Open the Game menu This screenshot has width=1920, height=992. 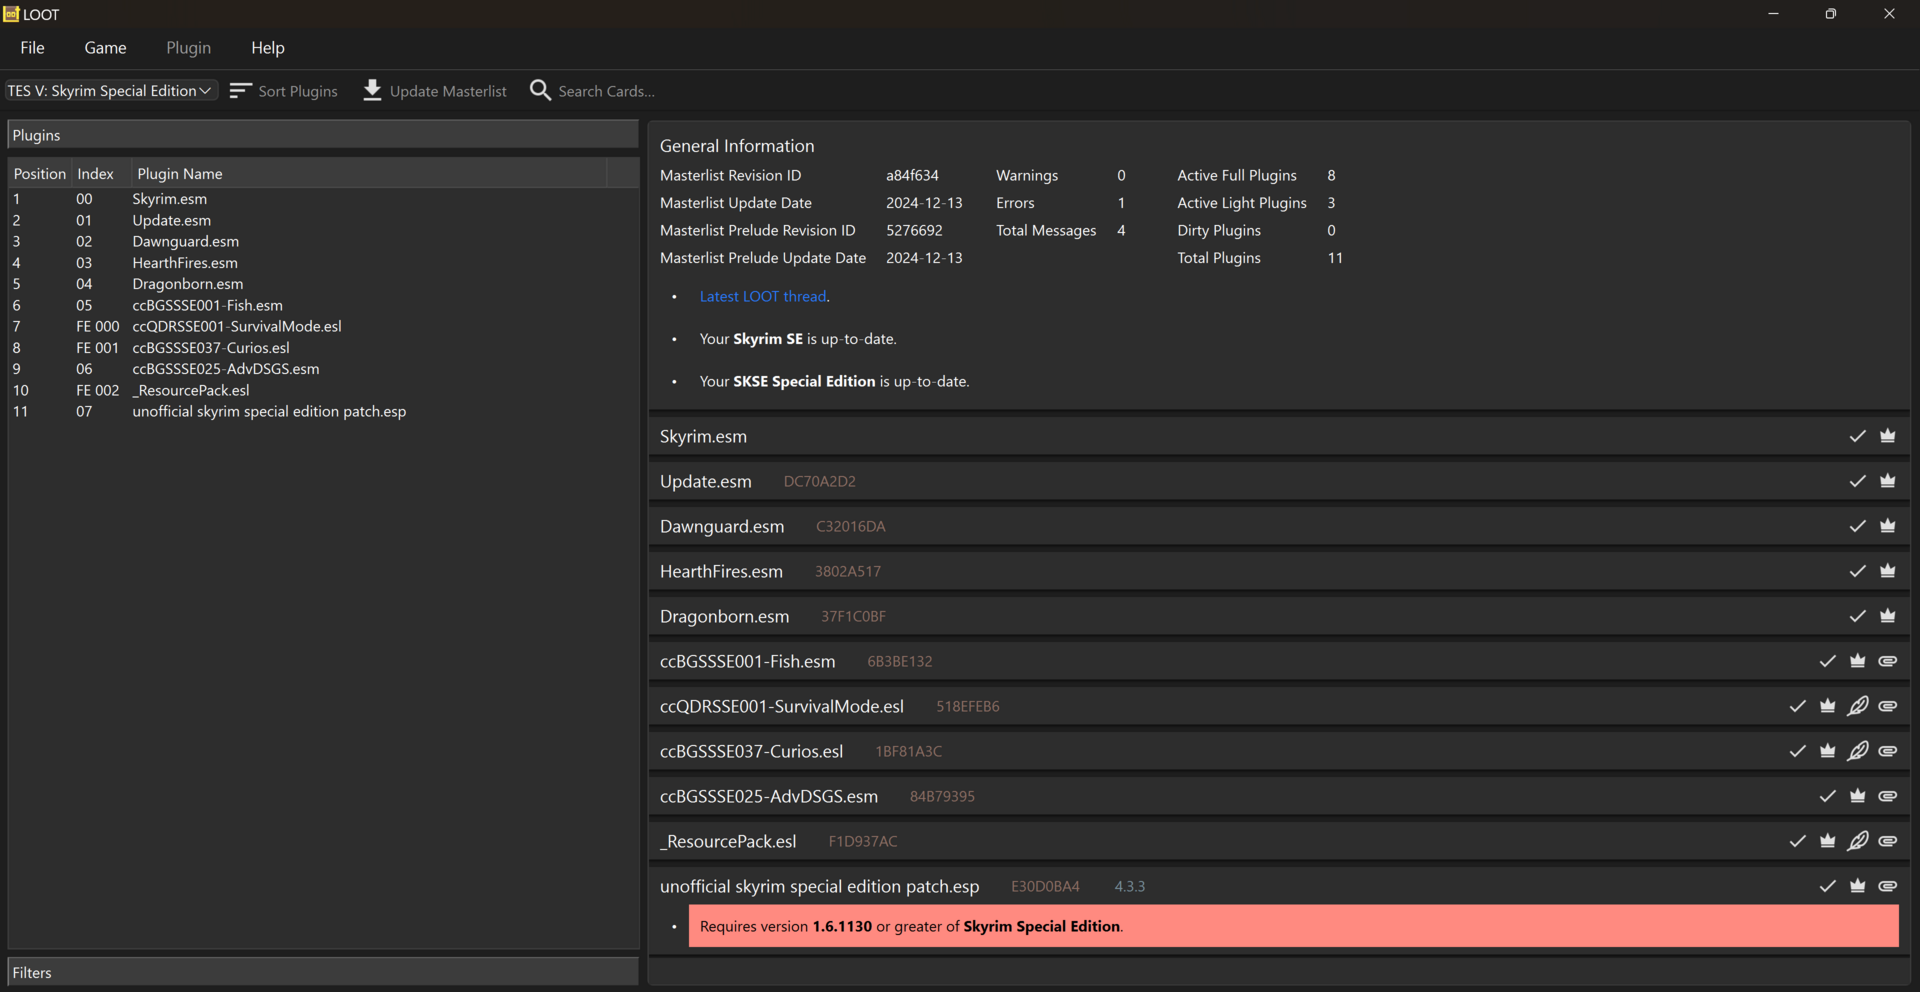click(x=105, y=48)
